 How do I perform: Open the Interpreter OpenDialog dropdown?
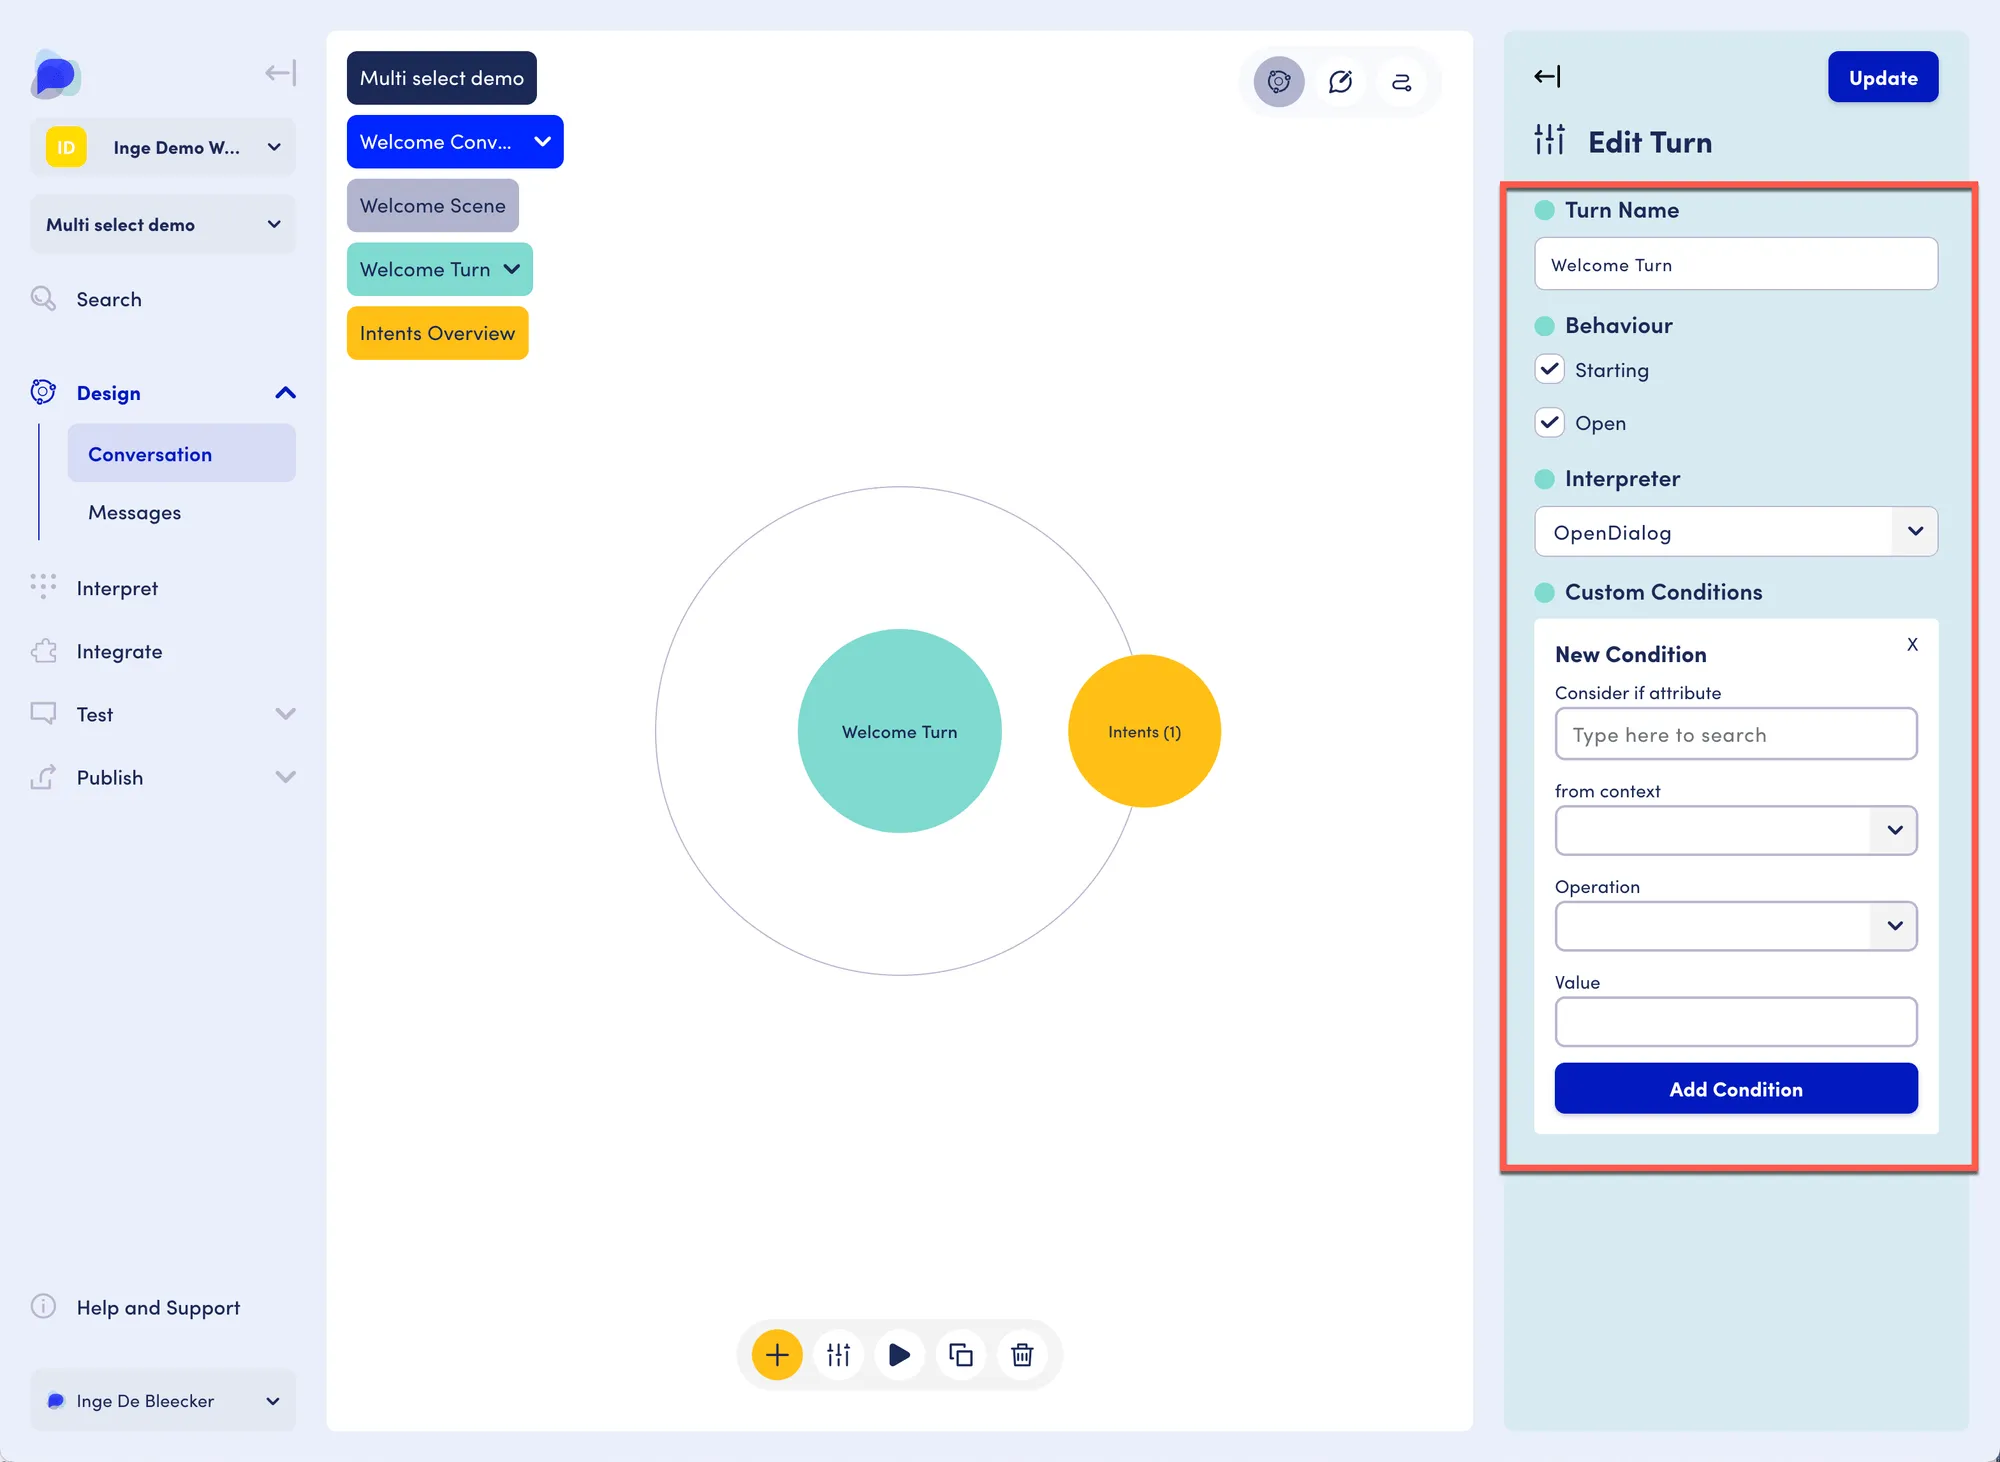1736,532
